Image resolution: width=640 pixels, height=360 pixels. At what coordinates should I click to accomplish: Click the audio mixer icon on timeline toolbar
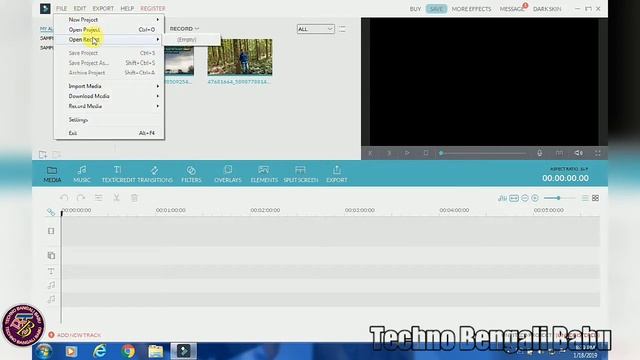502,198
